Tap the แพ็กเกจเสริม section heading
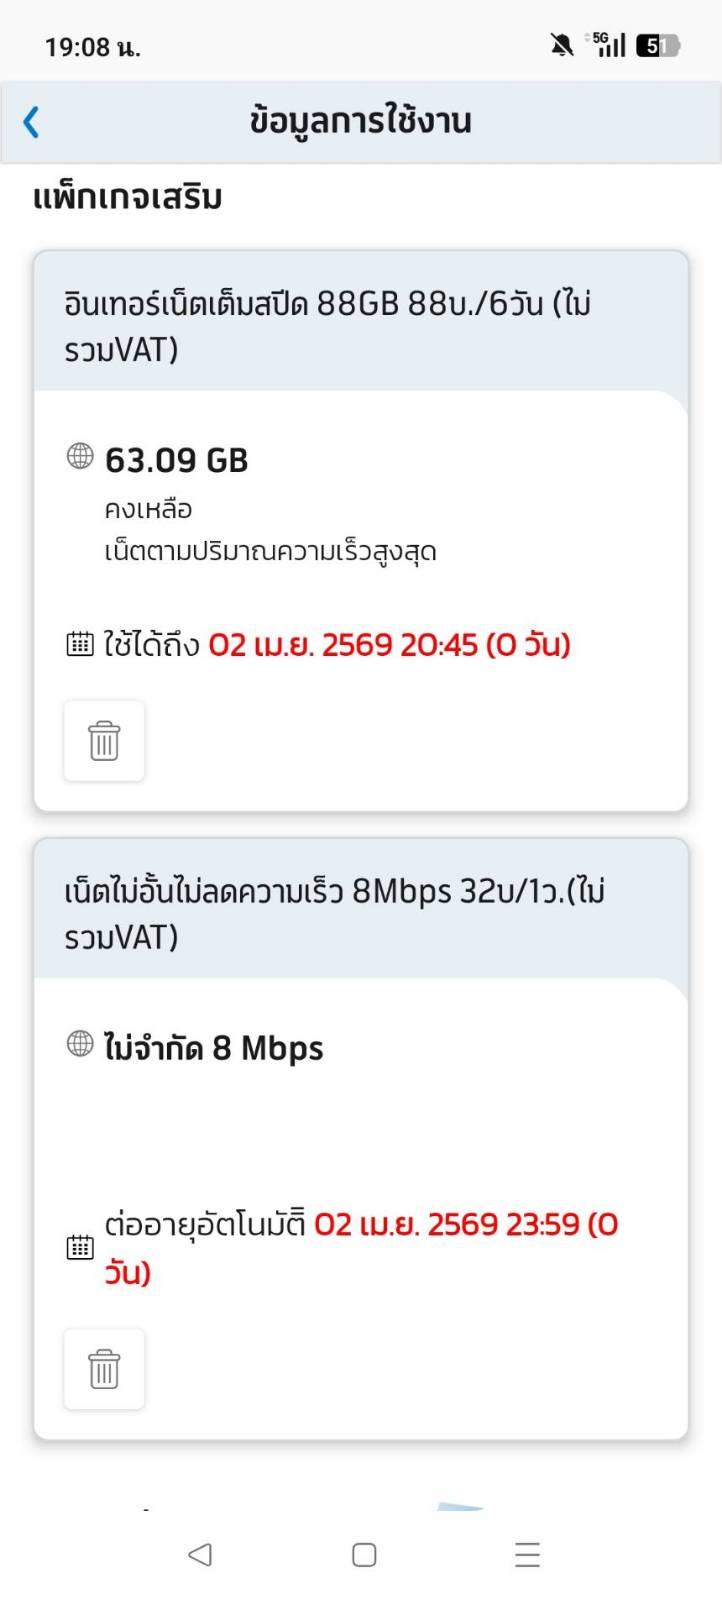The width and height of the screenshot is (722, 1599). [x=128, y=197]
